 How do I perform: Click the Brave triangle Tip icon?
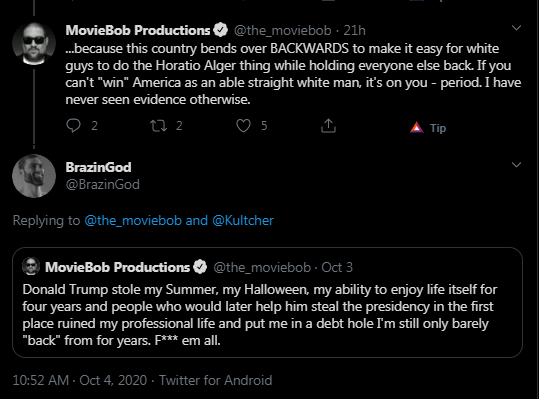pos(417,128)
